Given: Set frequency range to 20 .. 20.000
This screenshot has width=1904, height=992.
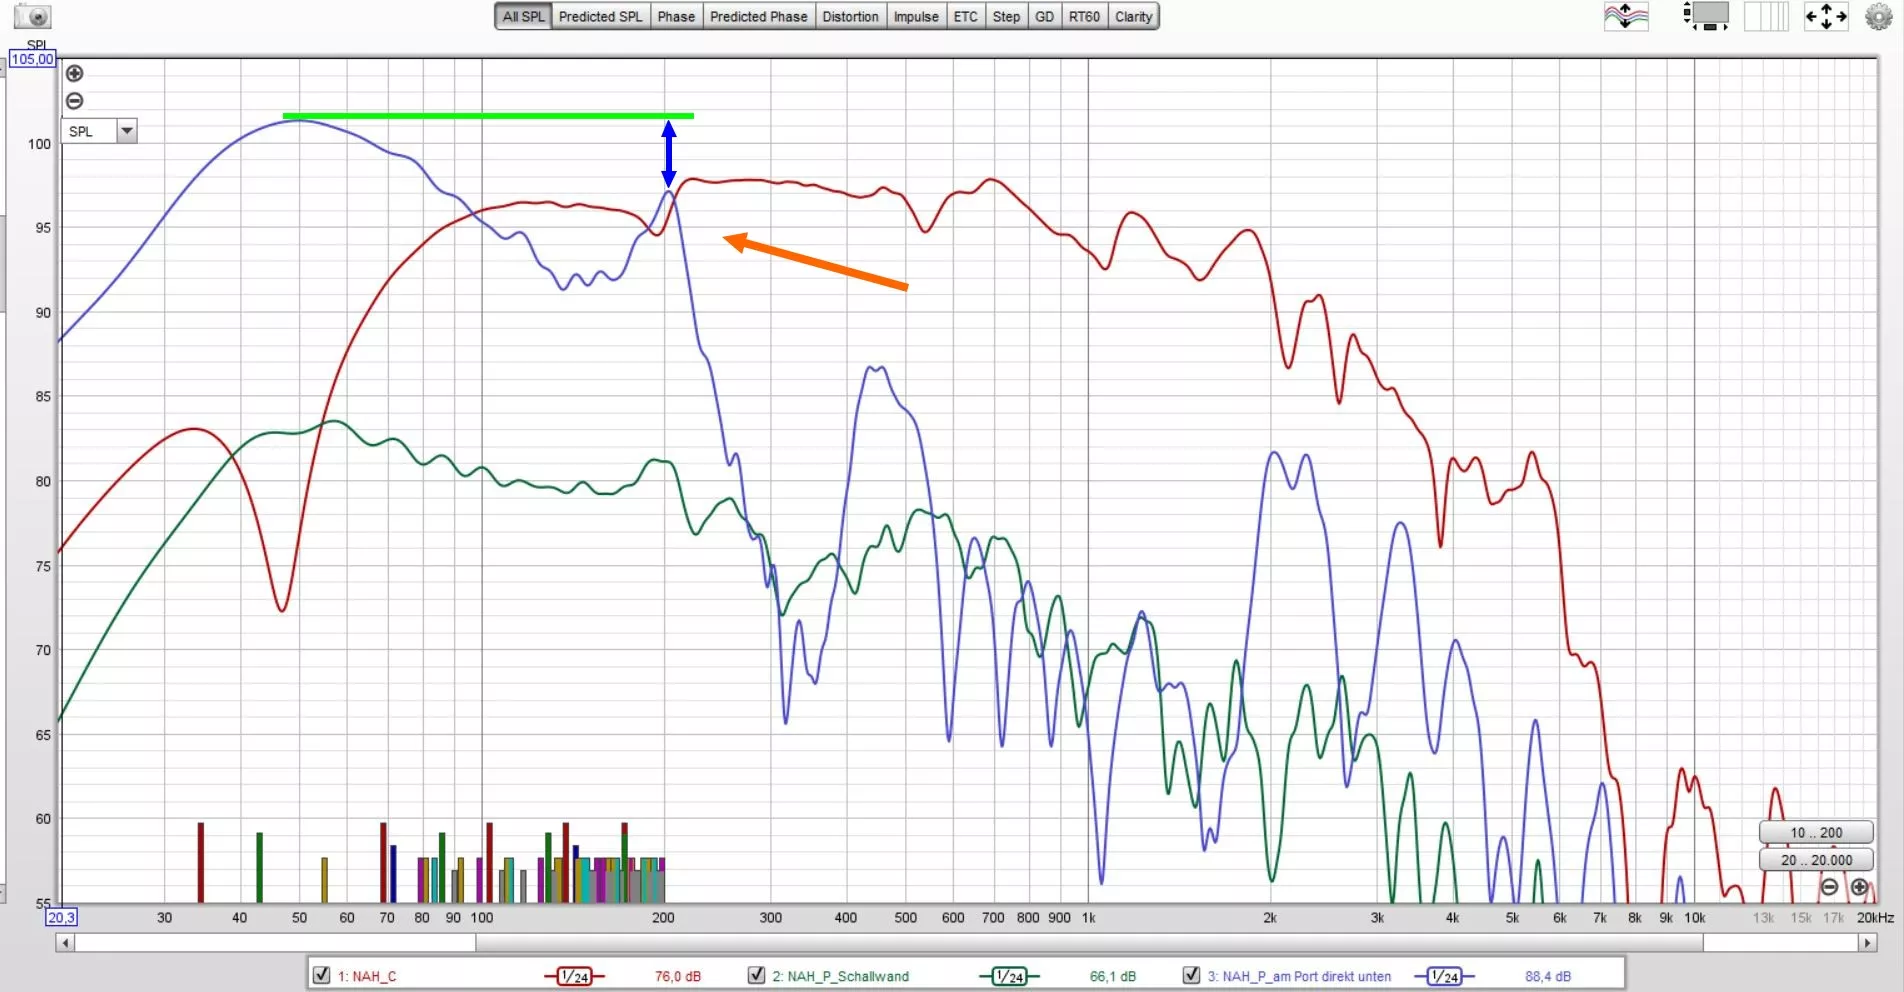Looking at the screenshot, I should point(1815,860).
